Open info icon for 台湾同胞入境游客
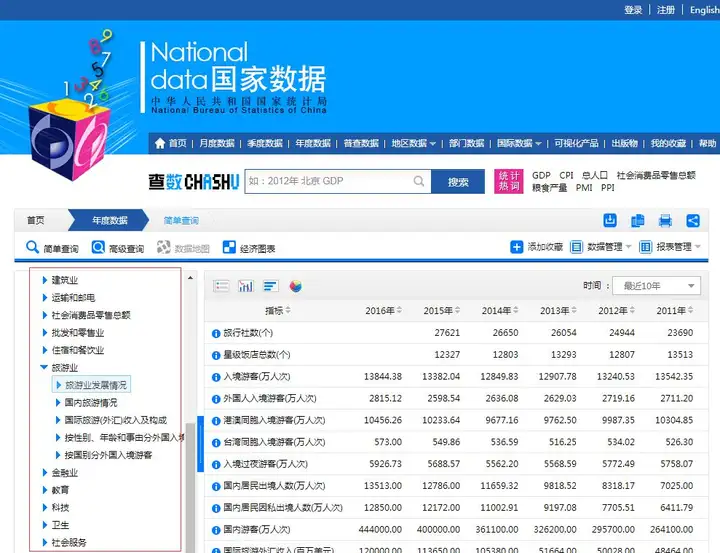720x553 pixels. tap(216, 443)
